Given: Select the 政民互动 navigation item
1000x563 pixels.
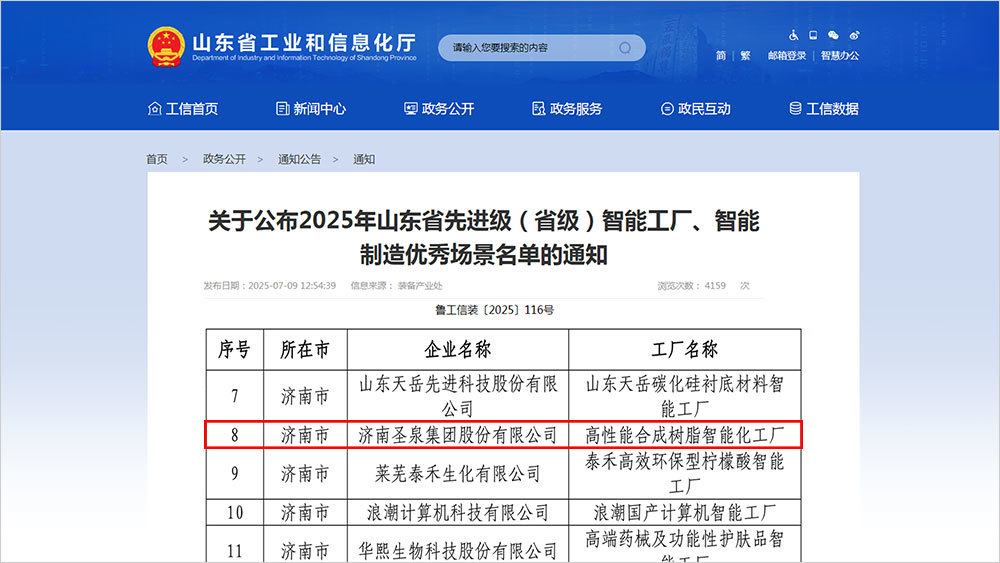Looking at the screenshot, I should click(x=695, y=109).
